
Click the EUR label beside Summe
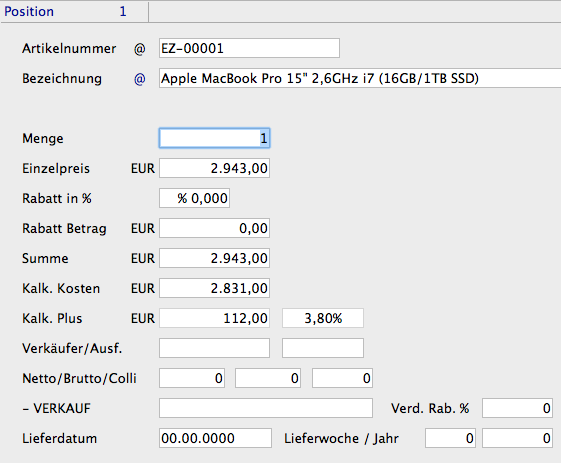coord(143,259)
